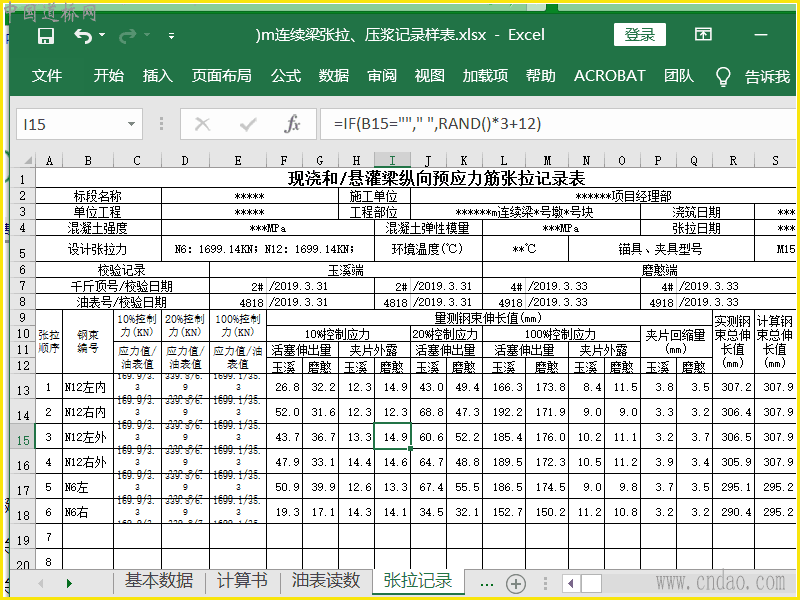Switch to the ACROBAT ribbon tab
The image size is (800, 600).
coord(610,76)
